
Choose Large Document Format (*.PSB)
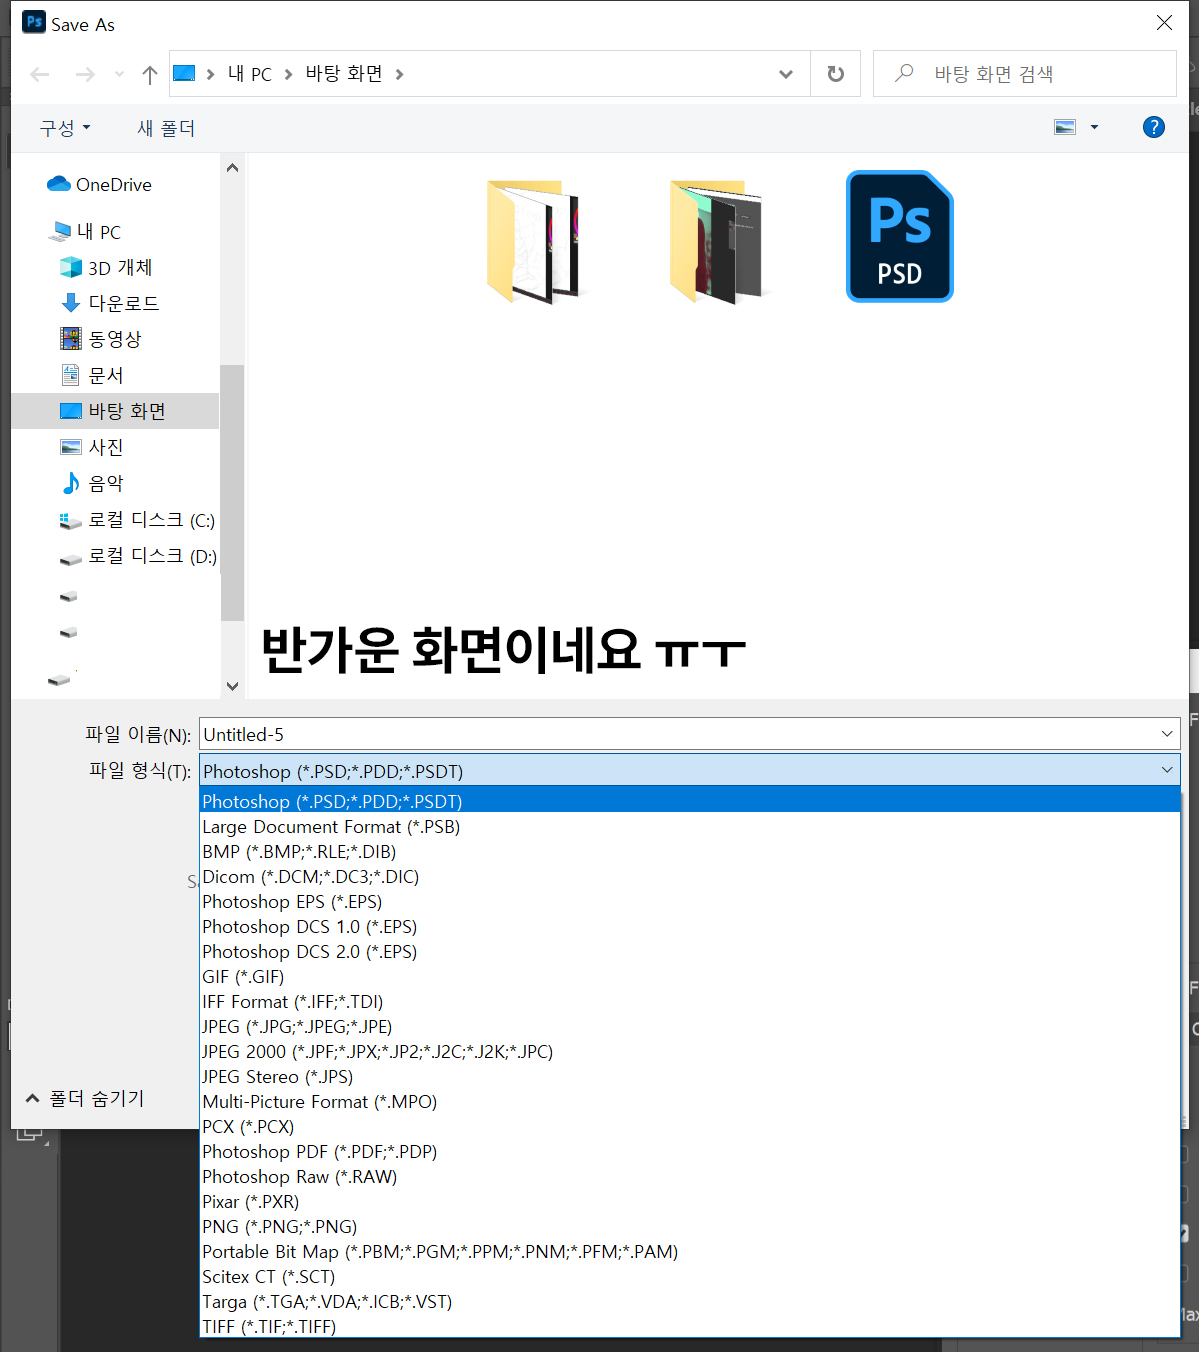click(690, 827)
